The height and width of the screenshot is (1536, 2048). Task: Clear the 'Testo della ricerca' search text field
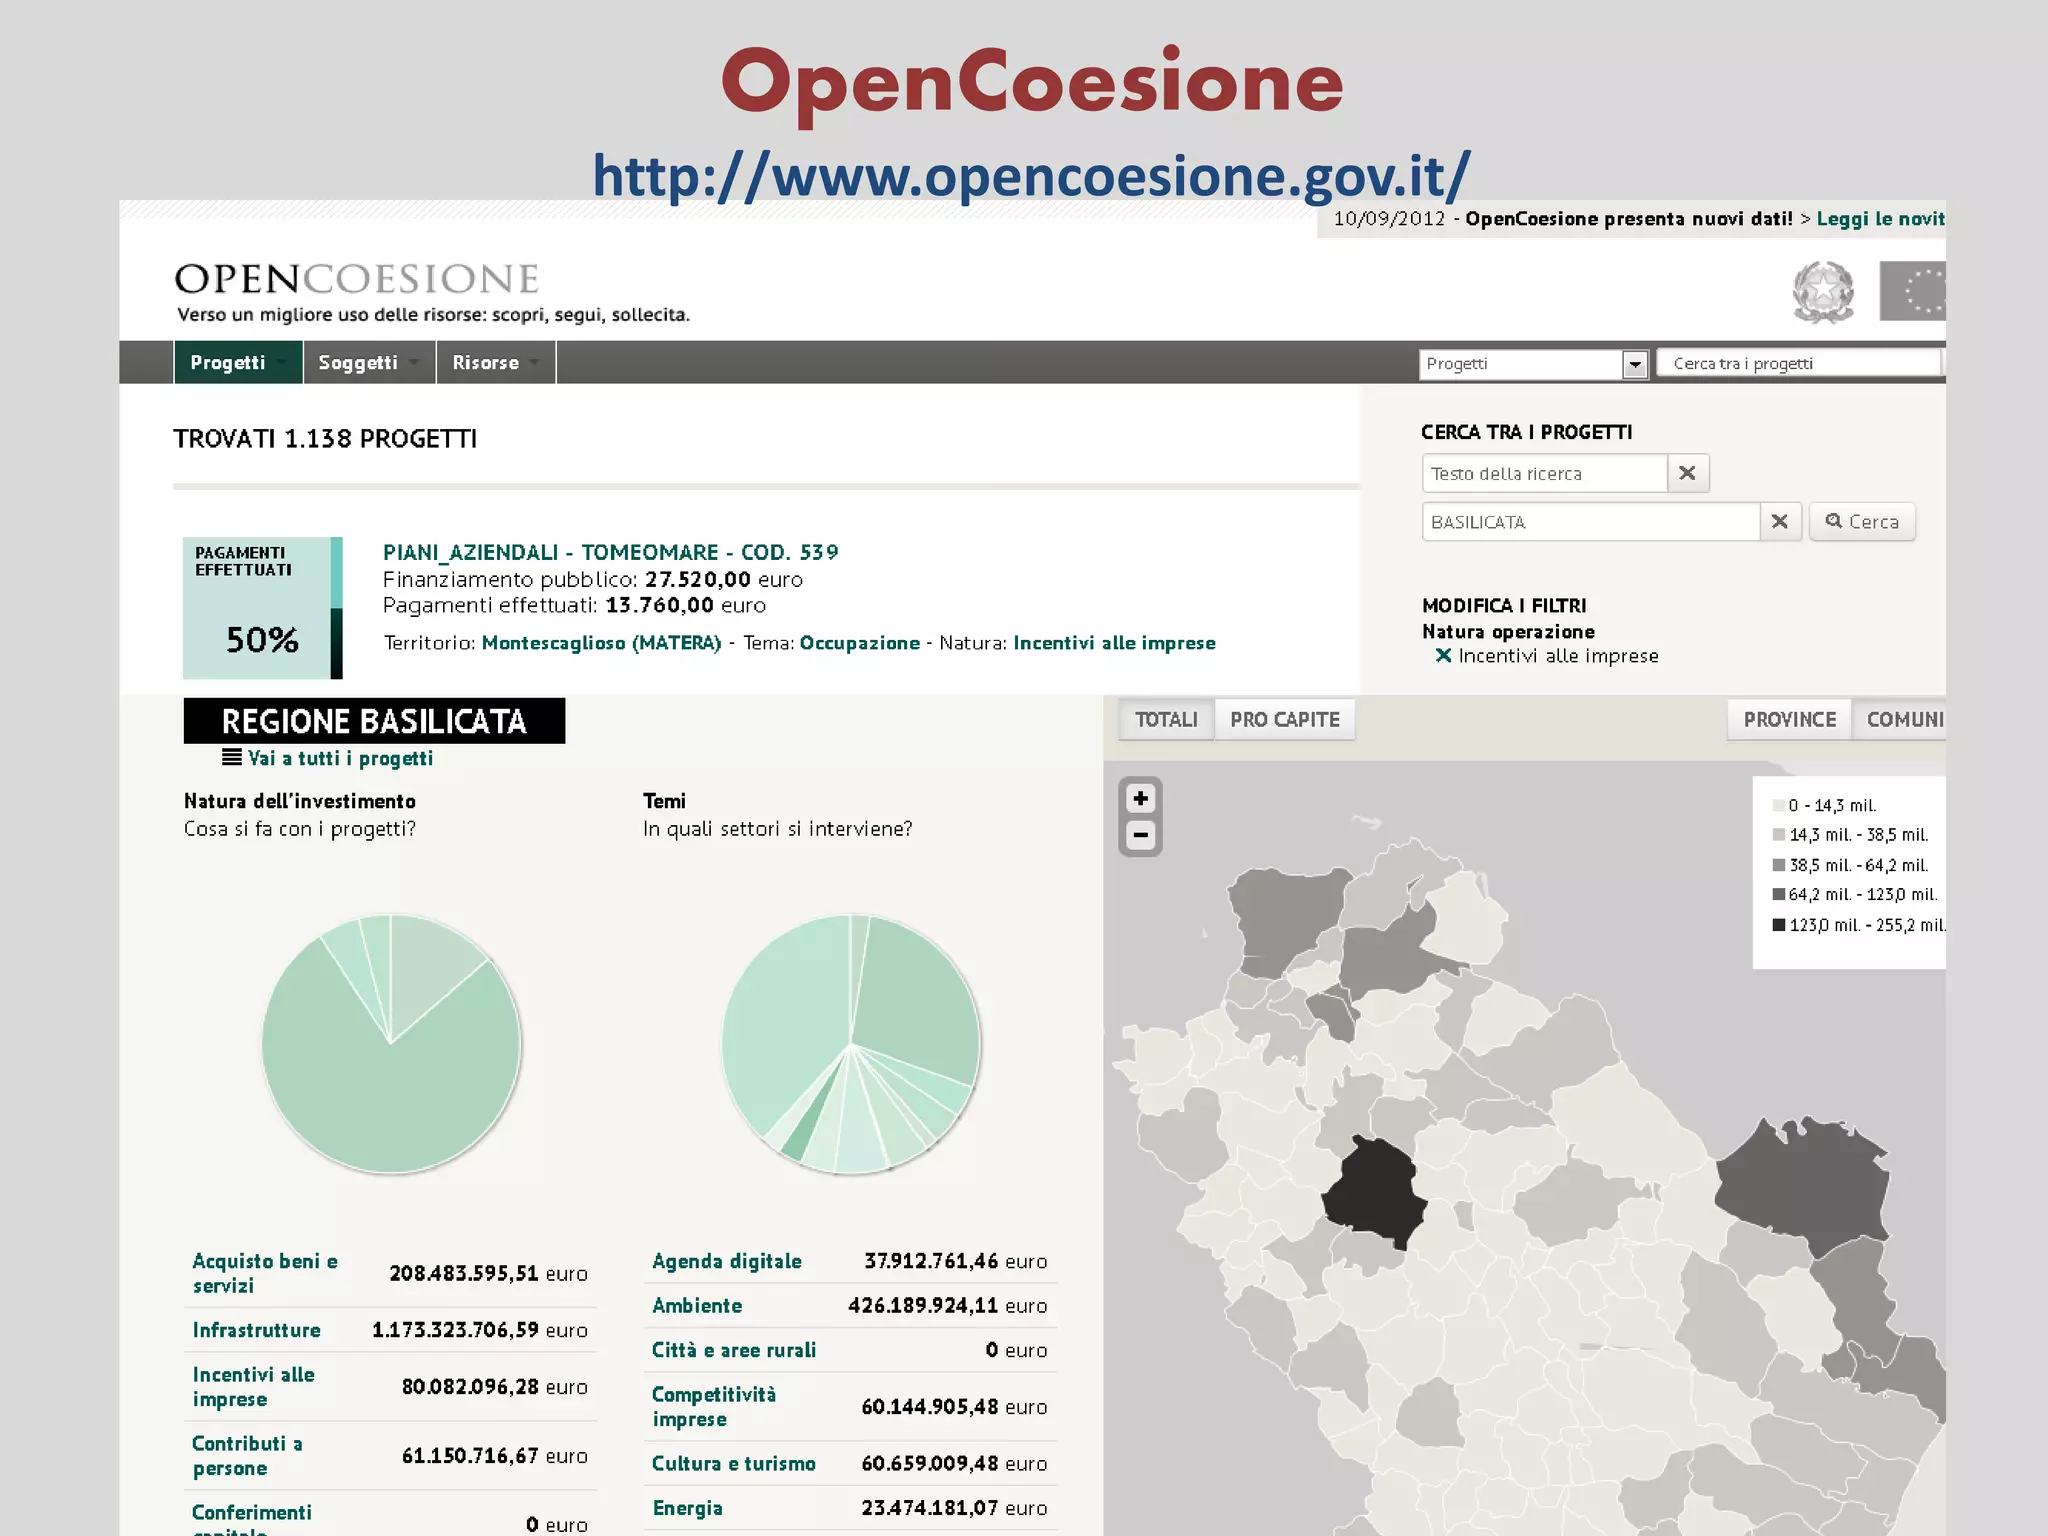coord(1687,473)
